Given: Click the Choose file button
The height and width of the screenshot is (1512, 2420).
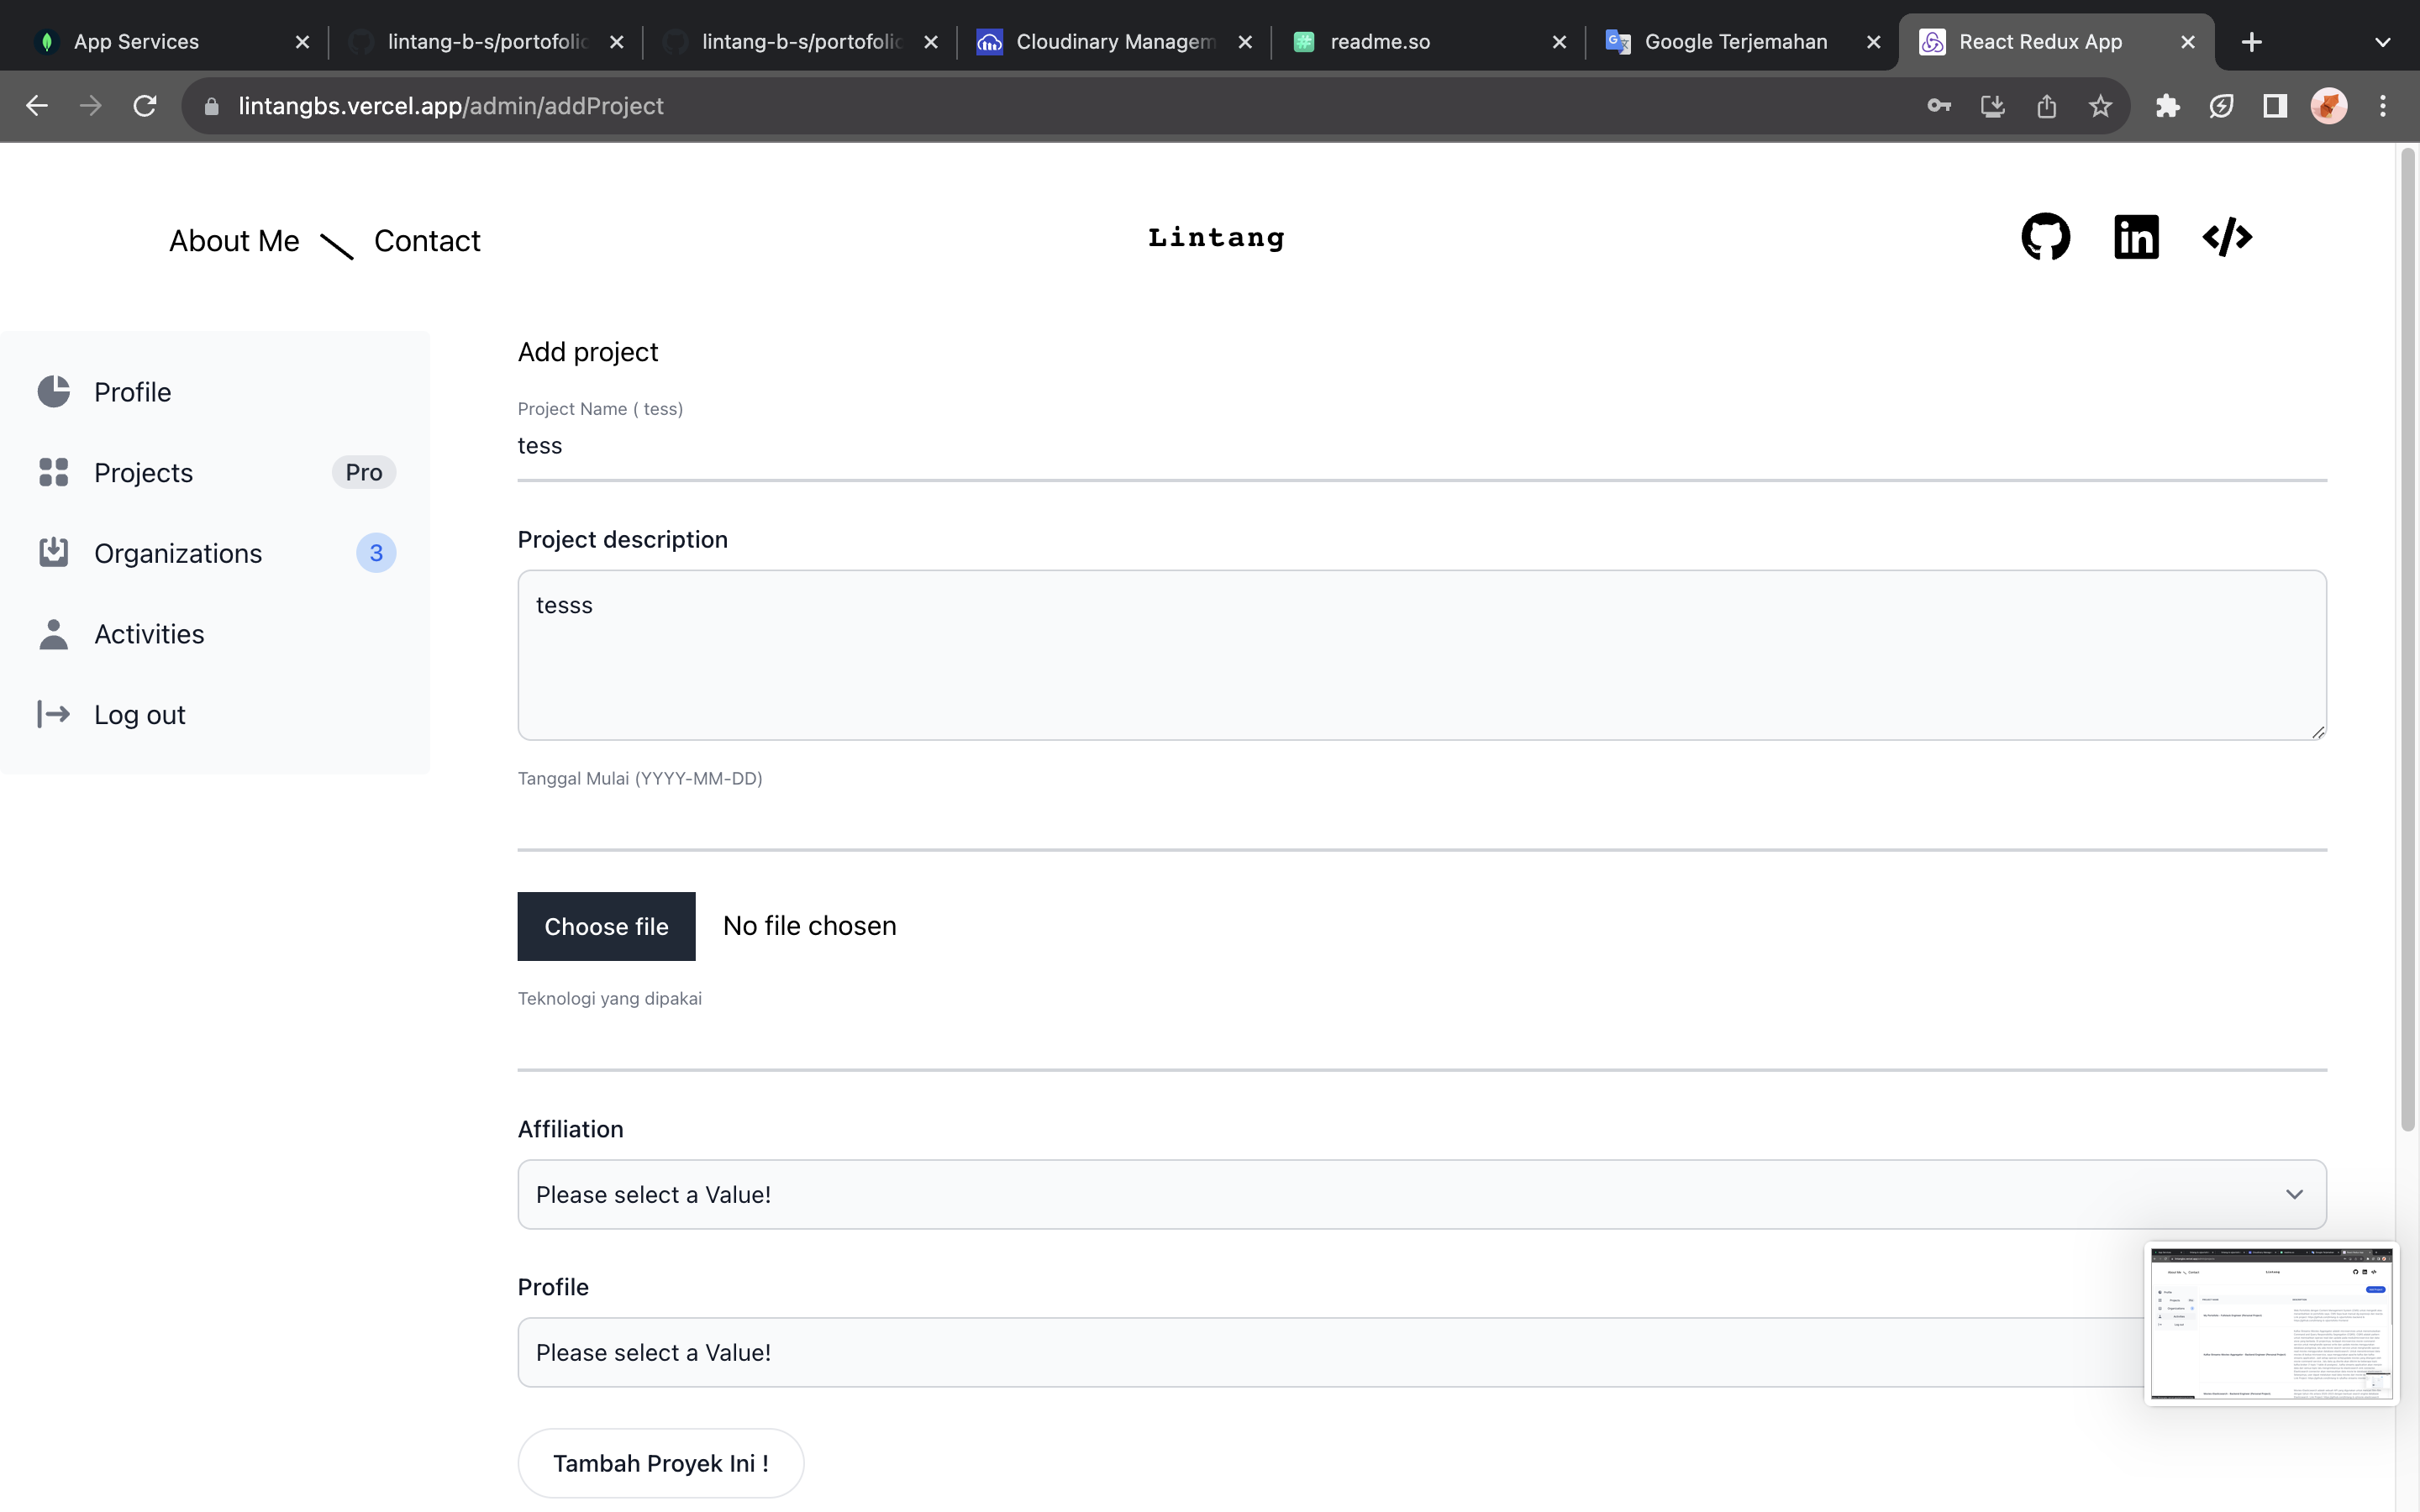Looking at the screenshot, I should click(606, 926).
